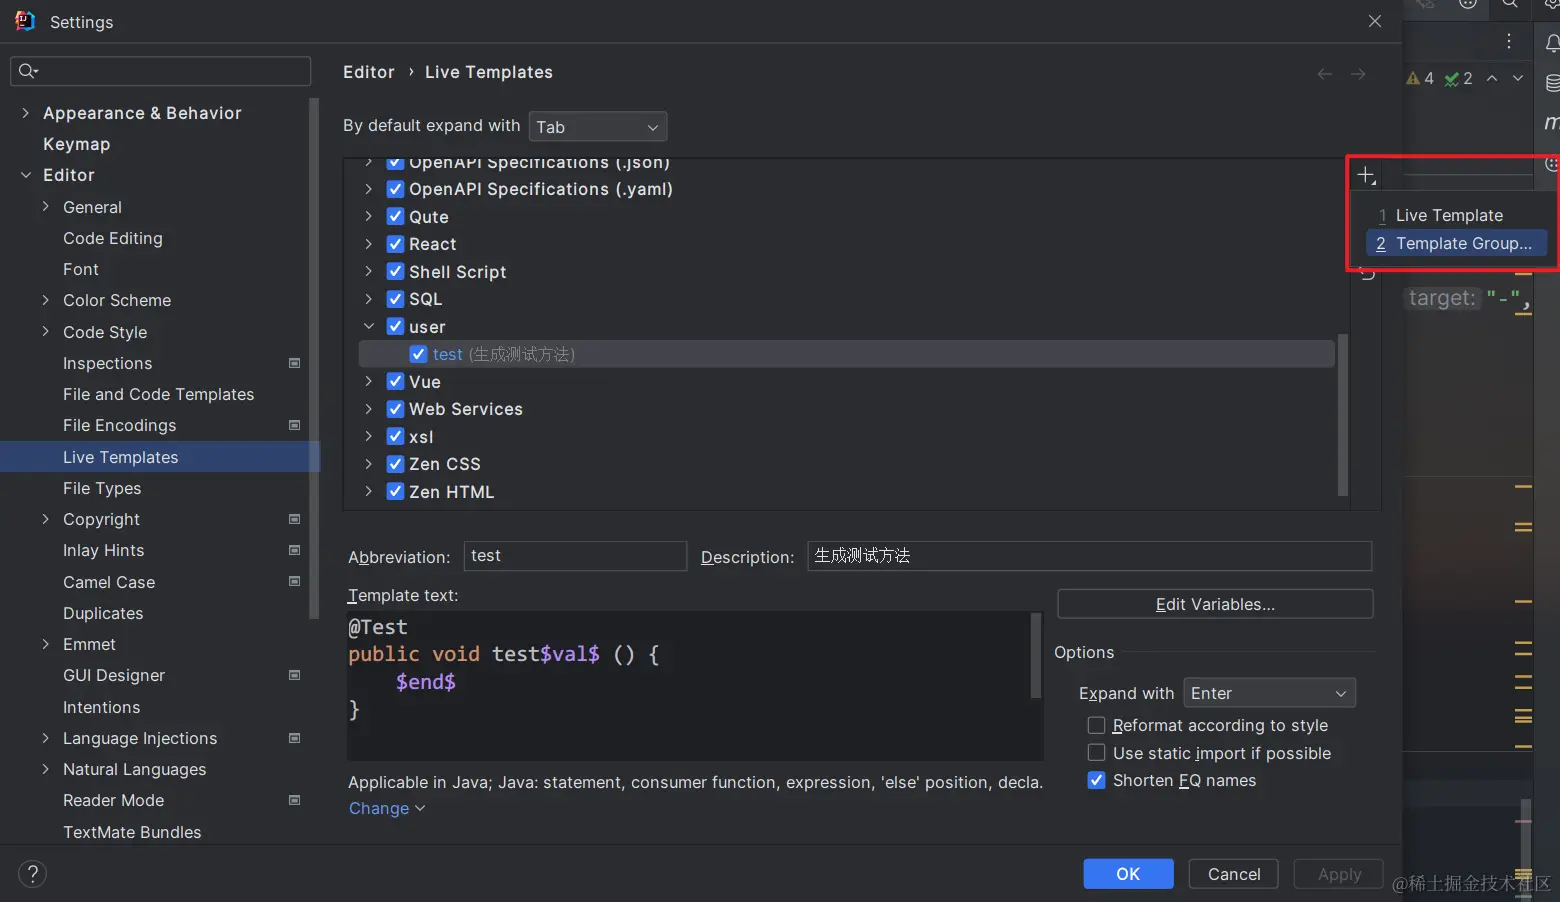Enable Use static import if possible

pyautogui.click(x=1097, y=753)
